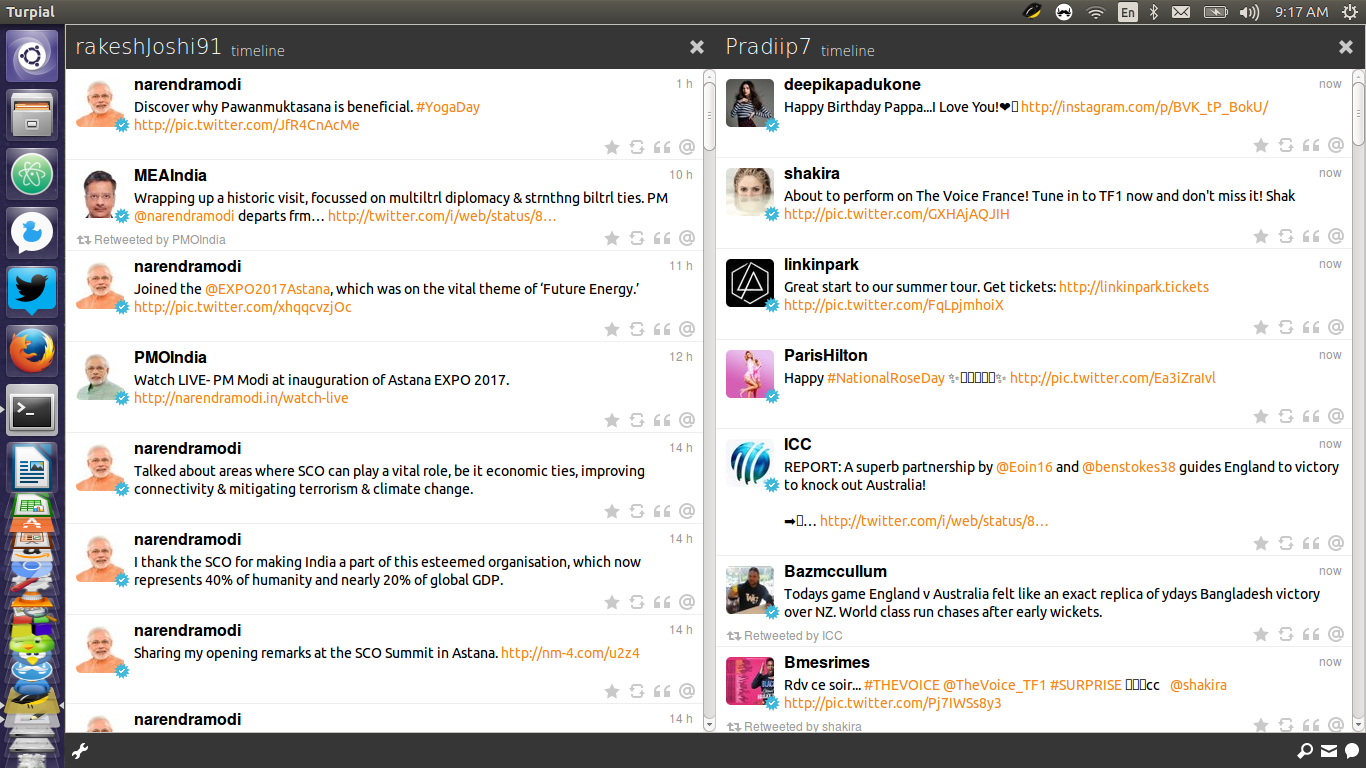Quote the EXPO2017Astana 'Future Energy' tweet

click(662, 329)
